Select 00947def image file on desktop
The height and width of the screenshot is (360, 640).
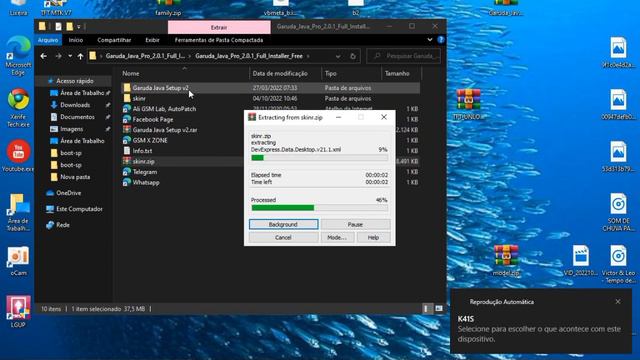[x=618, y=104]
